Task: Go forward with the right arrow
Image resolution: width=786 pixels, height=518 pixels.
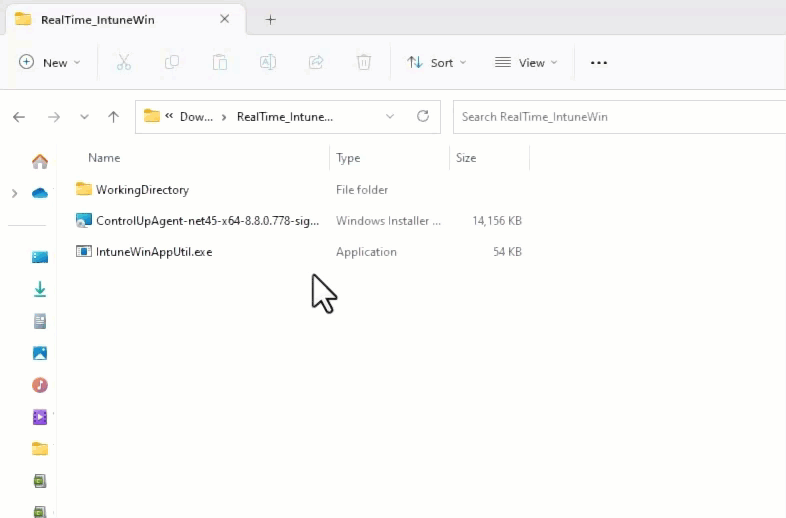Action: (54, 117)
